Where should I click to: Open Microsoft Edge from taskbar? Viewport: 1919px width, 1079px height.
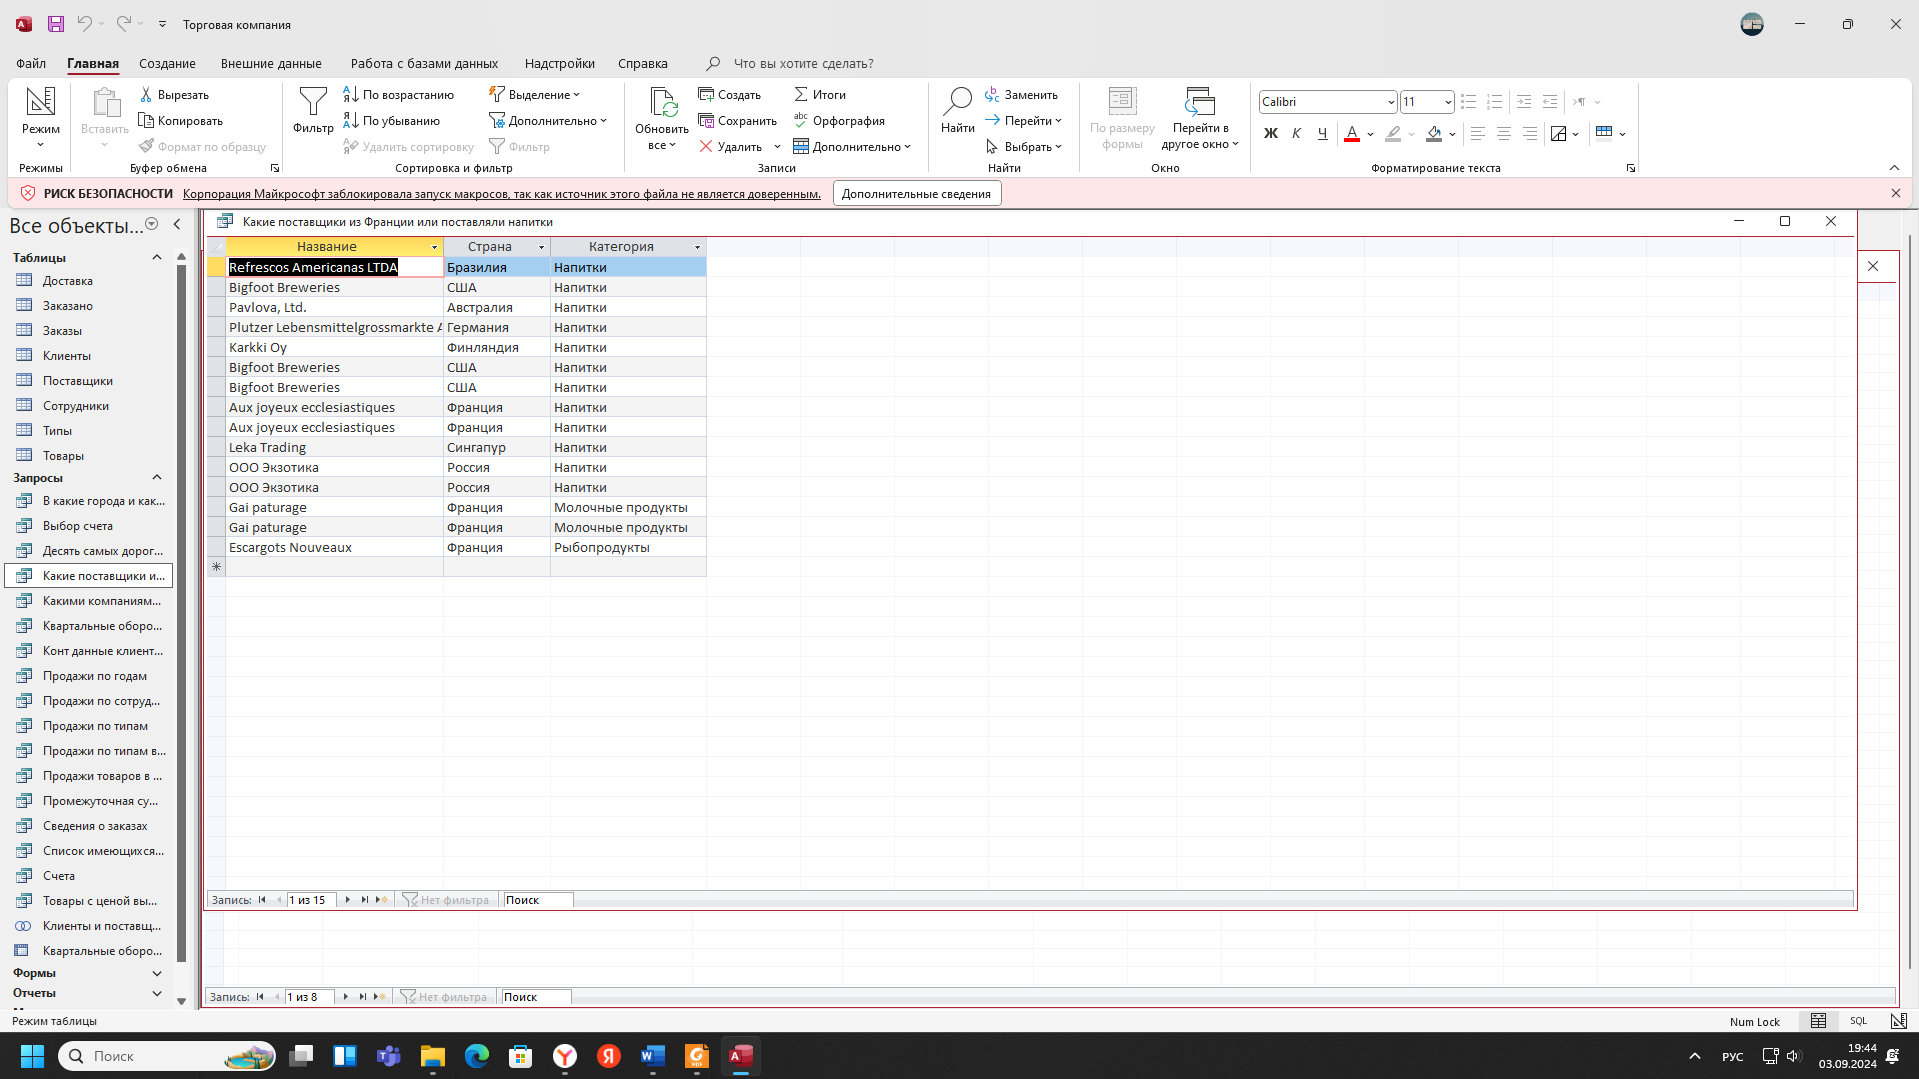tap(477, 1056)
